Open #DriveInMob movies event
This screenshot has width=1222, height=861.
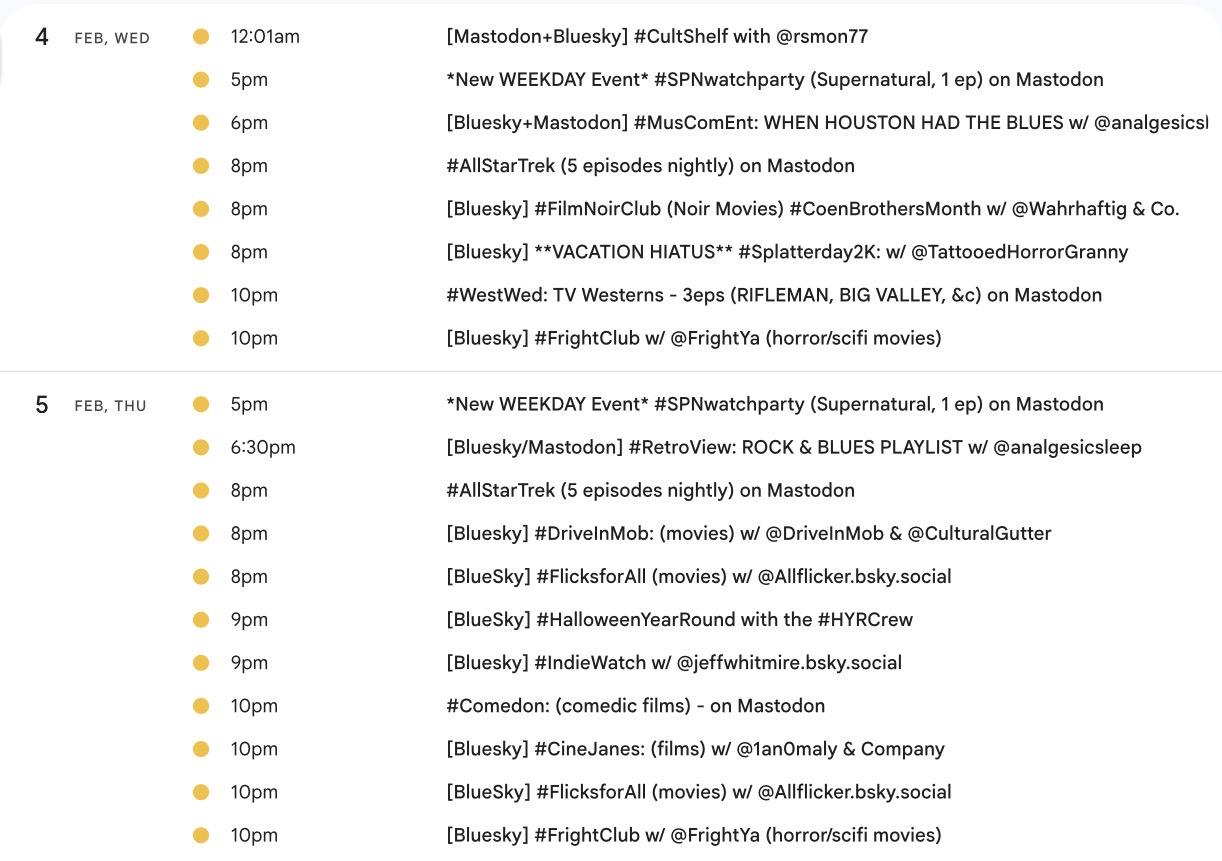coord(748,533)
